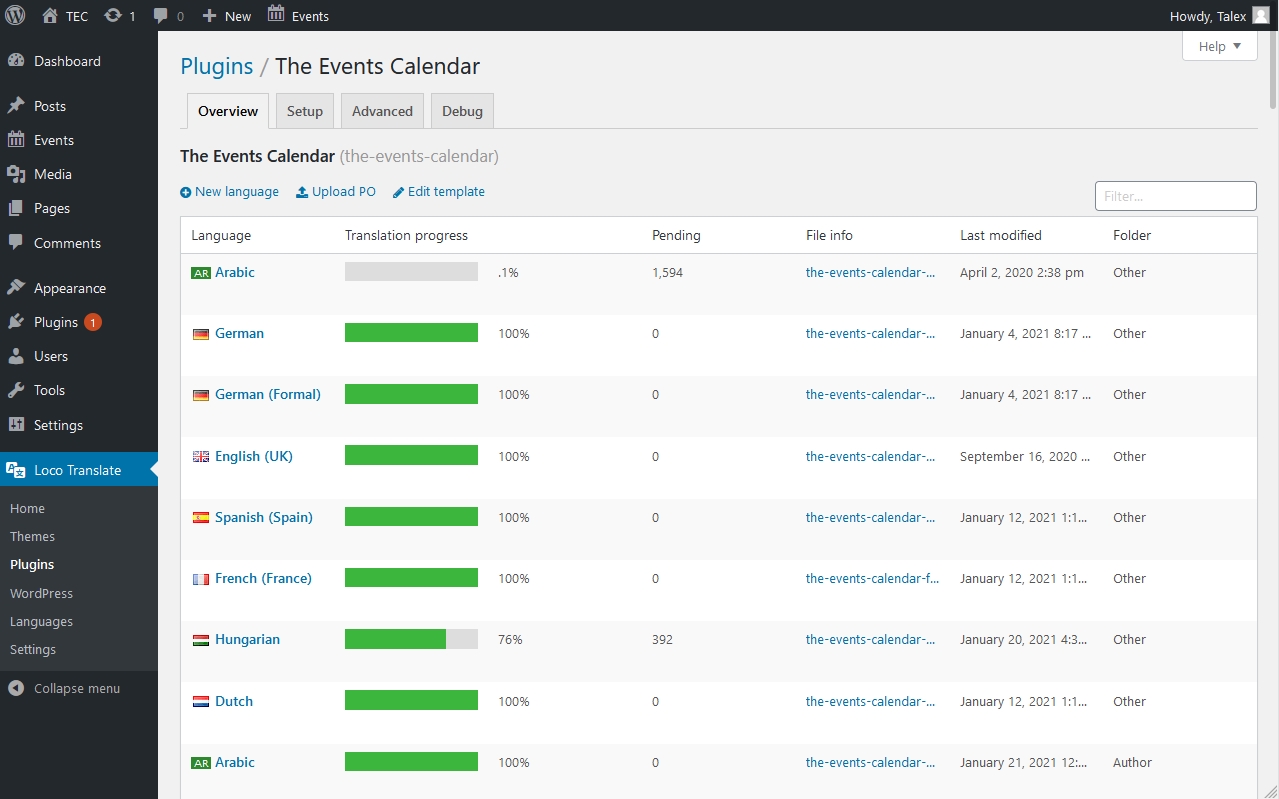Click the Posts pin icon in sidebar
This screenshot has height=799, width=1279.
(x=16, y=106)
